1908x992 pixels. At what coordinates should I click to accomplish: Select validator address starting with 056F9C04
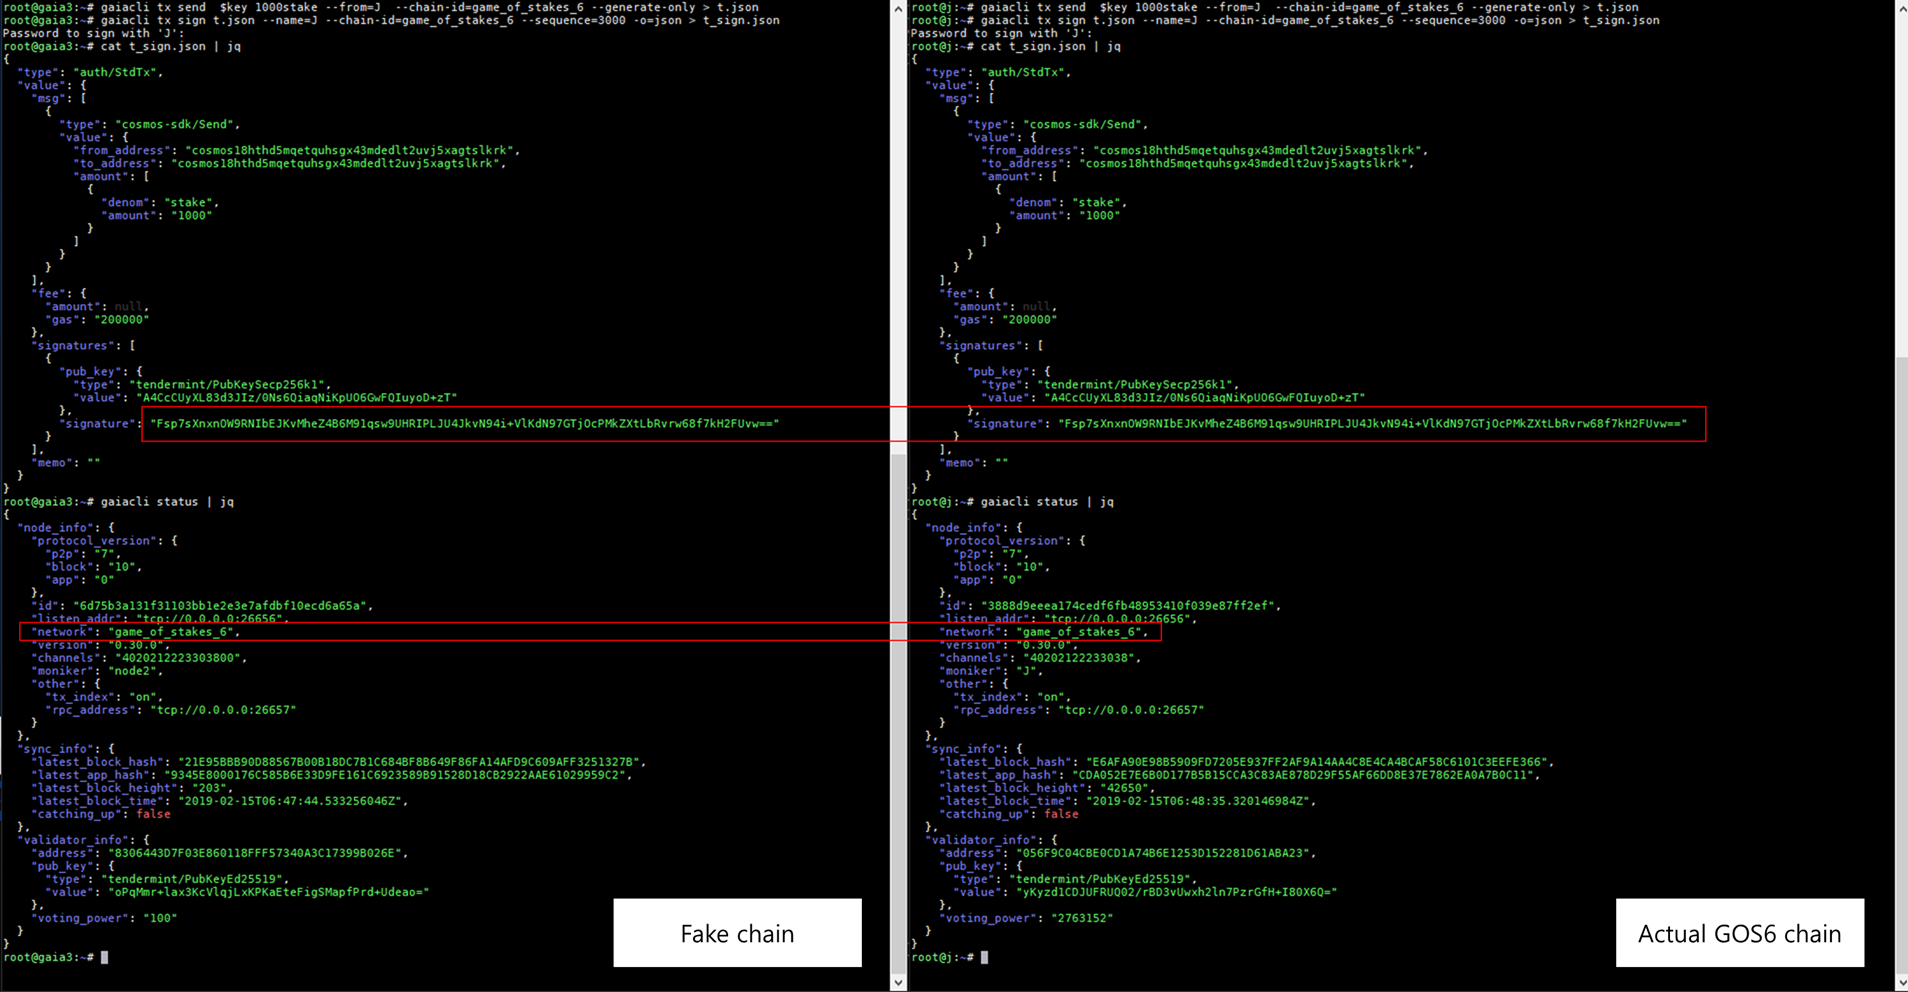(1163, 853)
